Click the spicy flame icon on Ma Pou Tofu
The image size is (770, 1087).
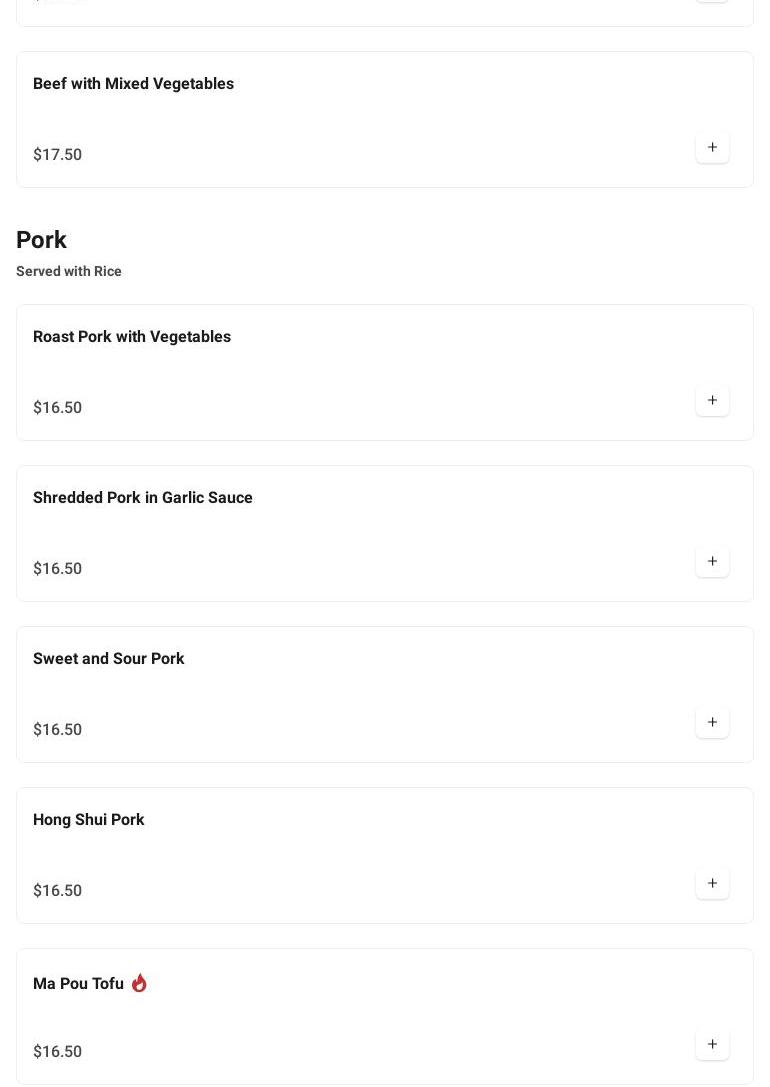point(139,983)
